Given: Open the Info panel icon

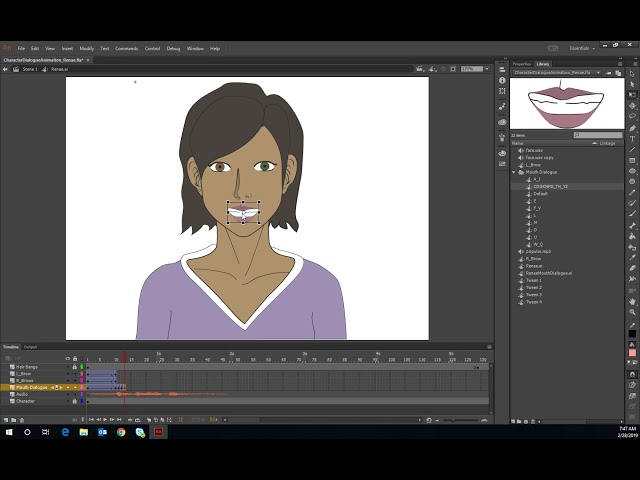Looking at the screenshot, I should (x=502, y=80).
